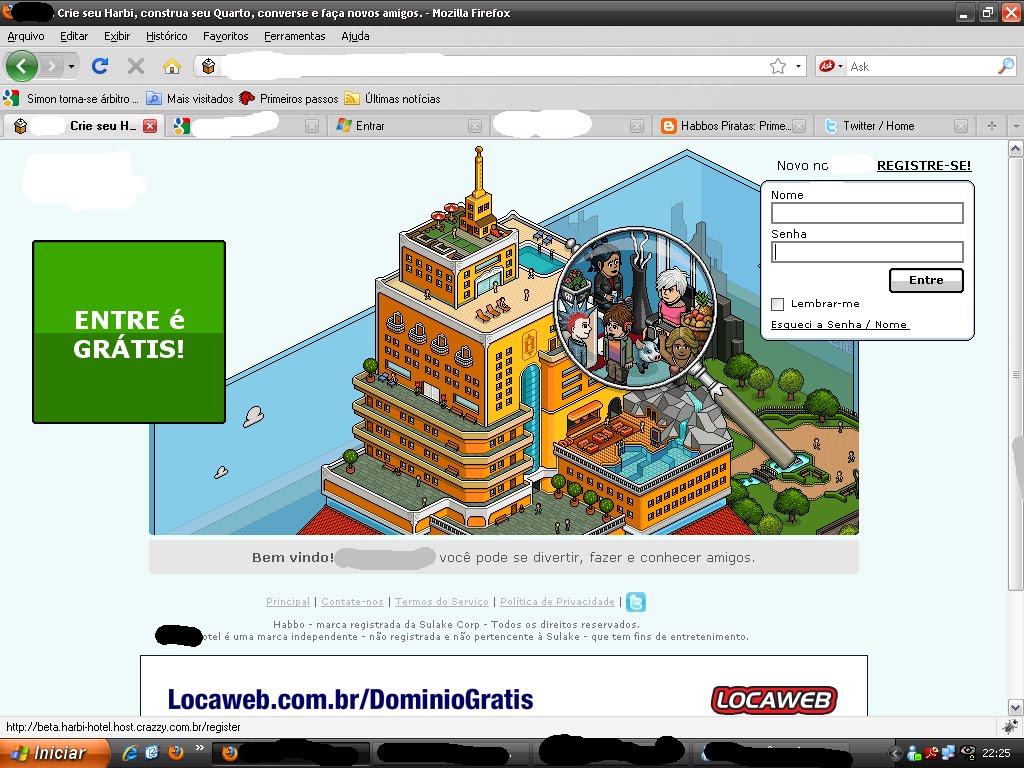Screen dimensions: 1024x768
Task: Click the taskbar clock showing 22:25
Action: point(996,754)
